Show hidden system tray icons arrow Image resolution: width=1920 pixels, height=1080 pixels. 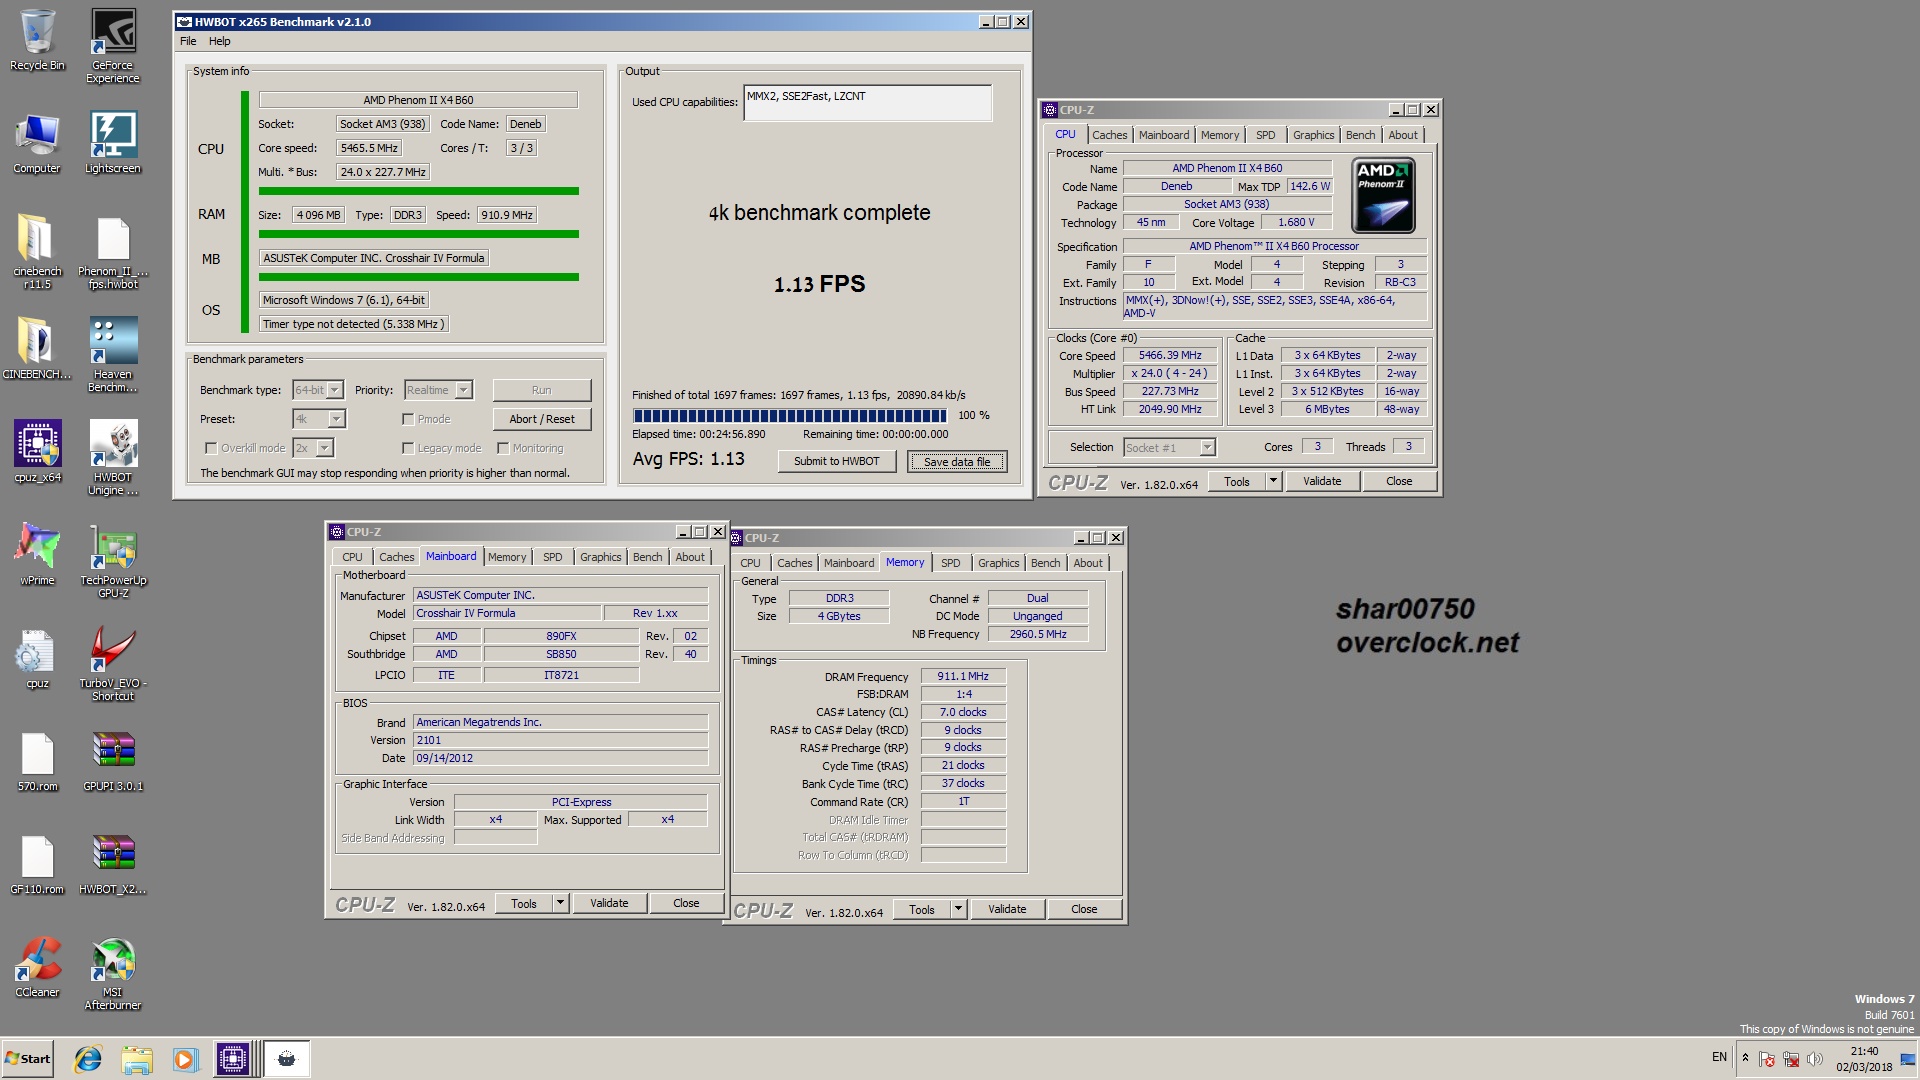coord(1745,1058)
